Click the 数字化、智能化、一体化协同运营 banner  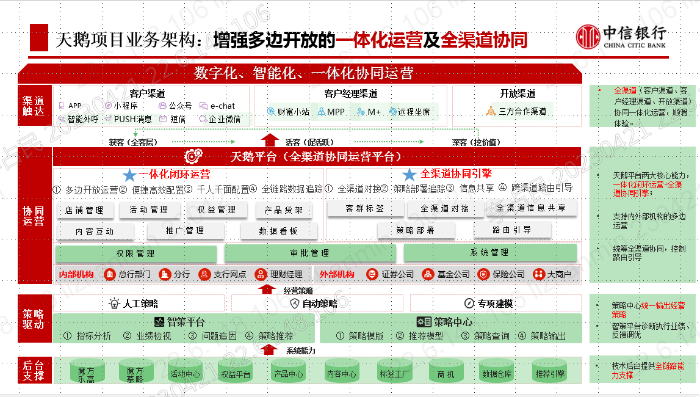tap(300, 73)
